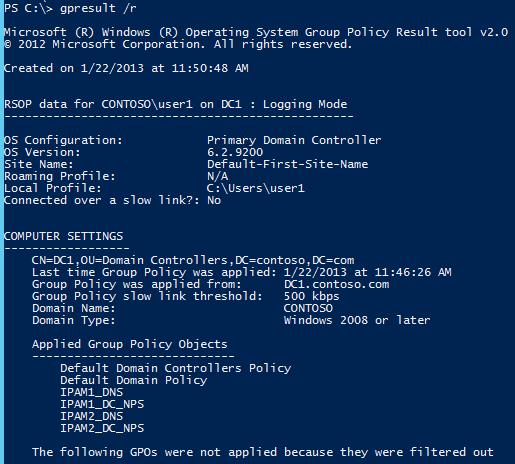Click the gpresult /r command text
This screenshot has height=464, width=515.
[98, 8]
